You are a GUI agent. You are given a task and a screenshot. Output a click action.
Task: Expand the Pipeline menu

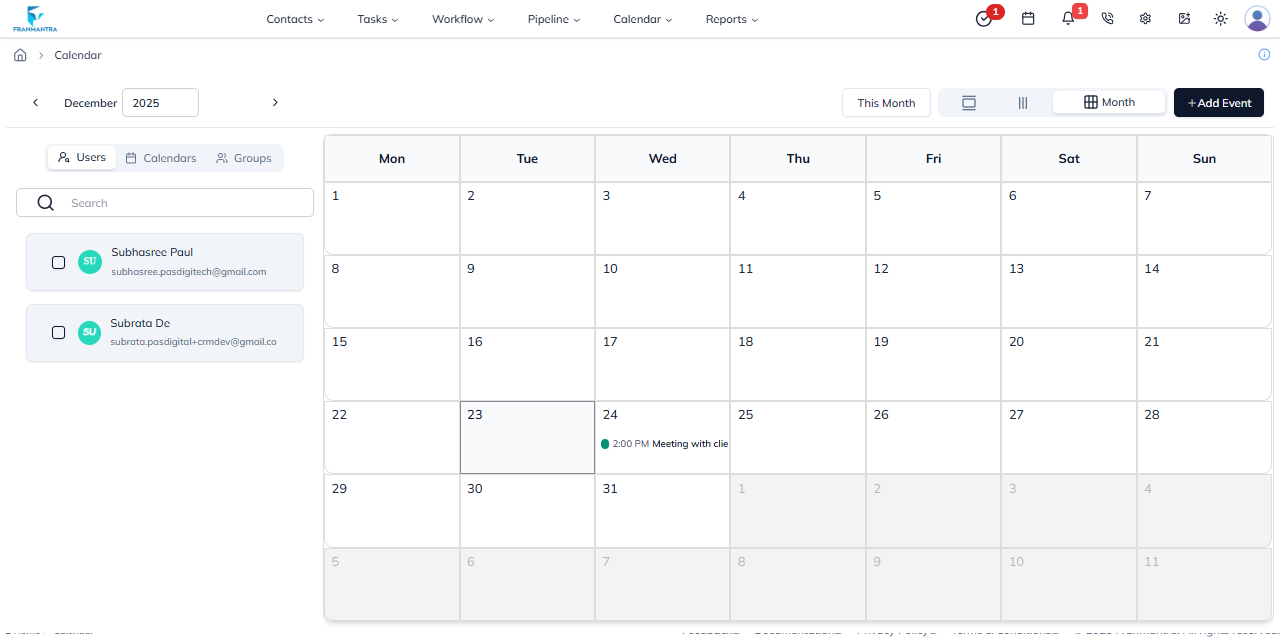[554, 19]
